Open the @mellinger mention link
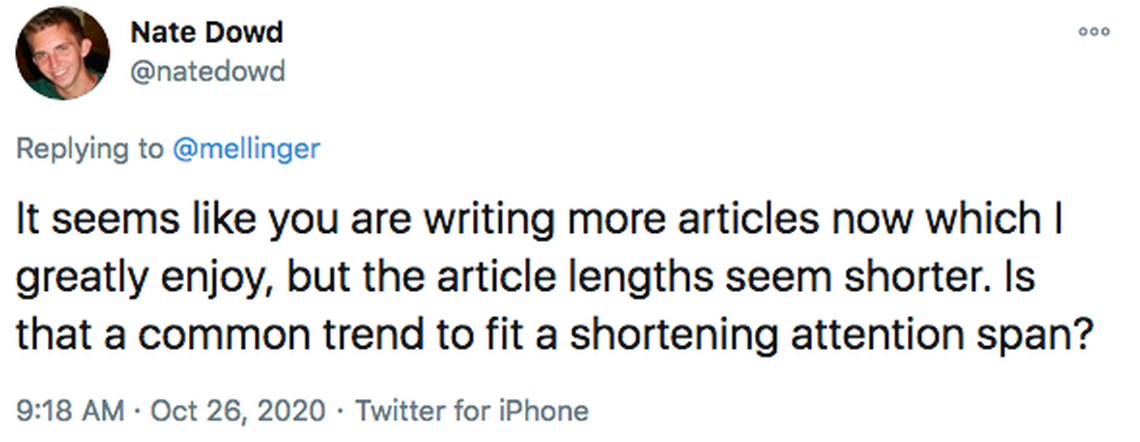Screen dimensions: 1140x442 click(x=247, y=149)
